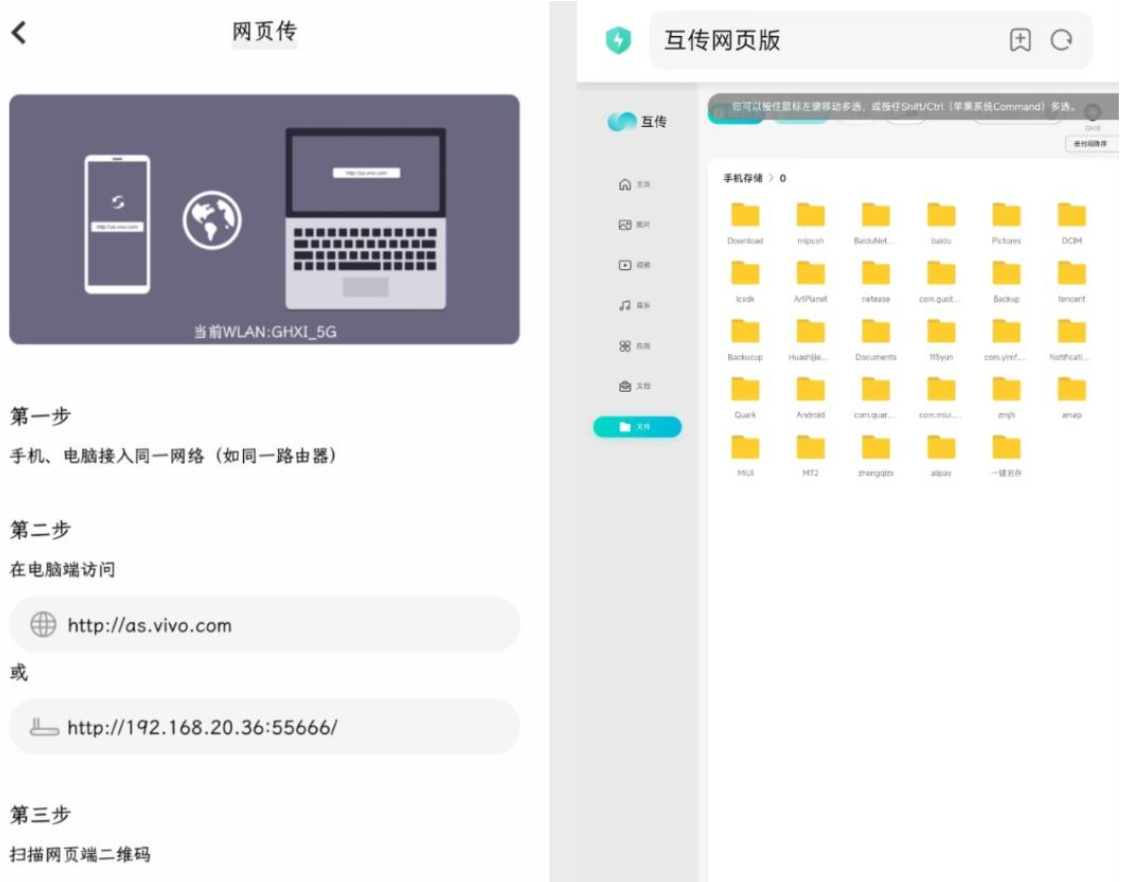Screen dimensions: 1146x882
Task: Select the highlighted files tab in sidebar
Action: tap(637, 427)
